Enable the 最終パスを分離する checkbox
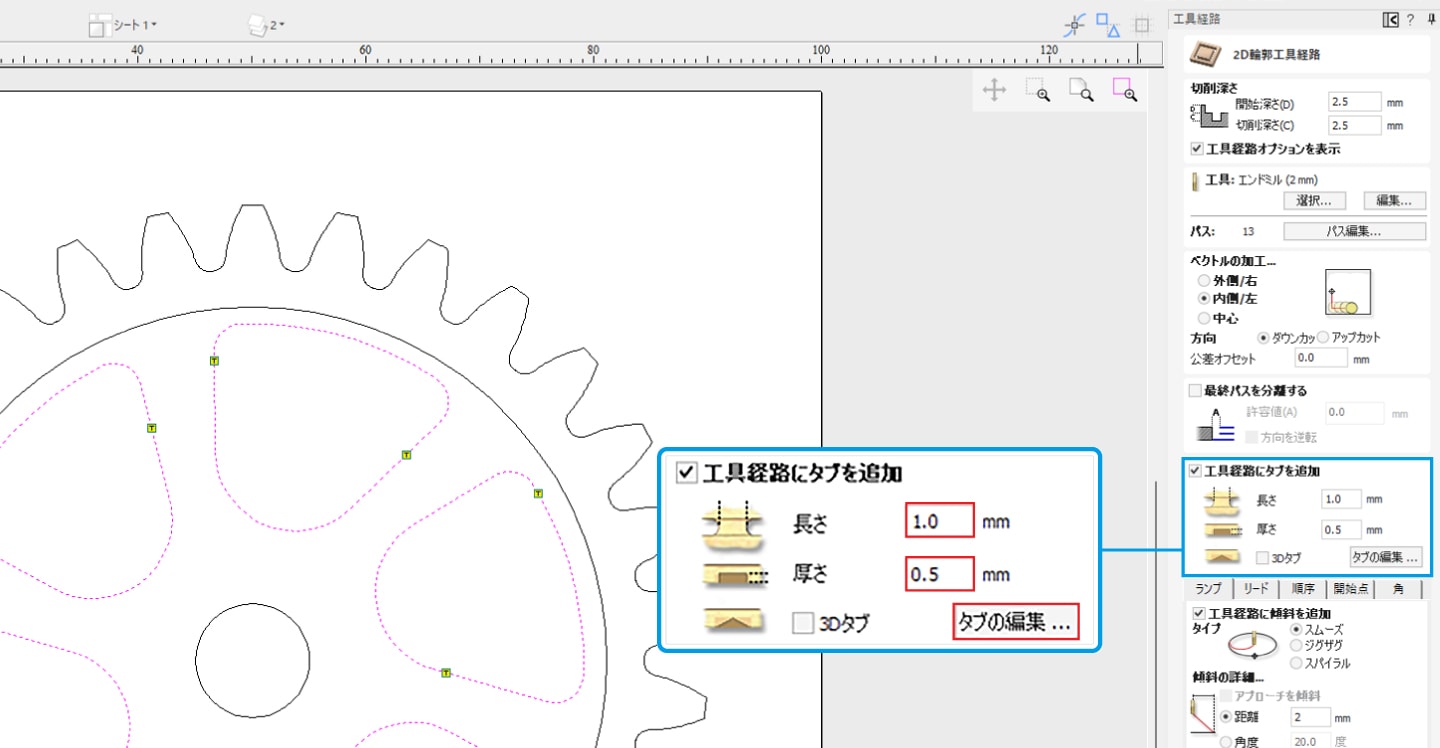 [1194, 391]
